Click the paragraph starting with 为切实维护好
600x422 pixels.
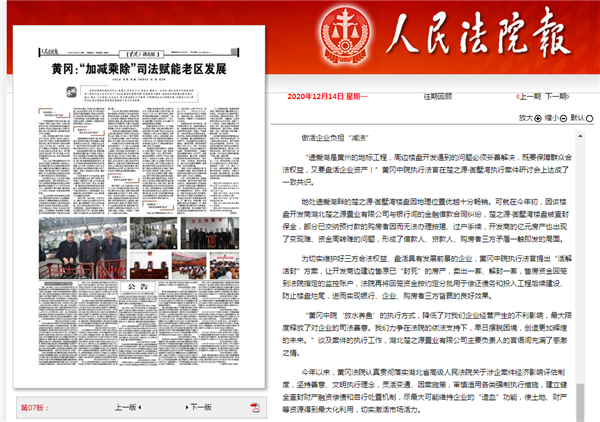click(427, 277)
